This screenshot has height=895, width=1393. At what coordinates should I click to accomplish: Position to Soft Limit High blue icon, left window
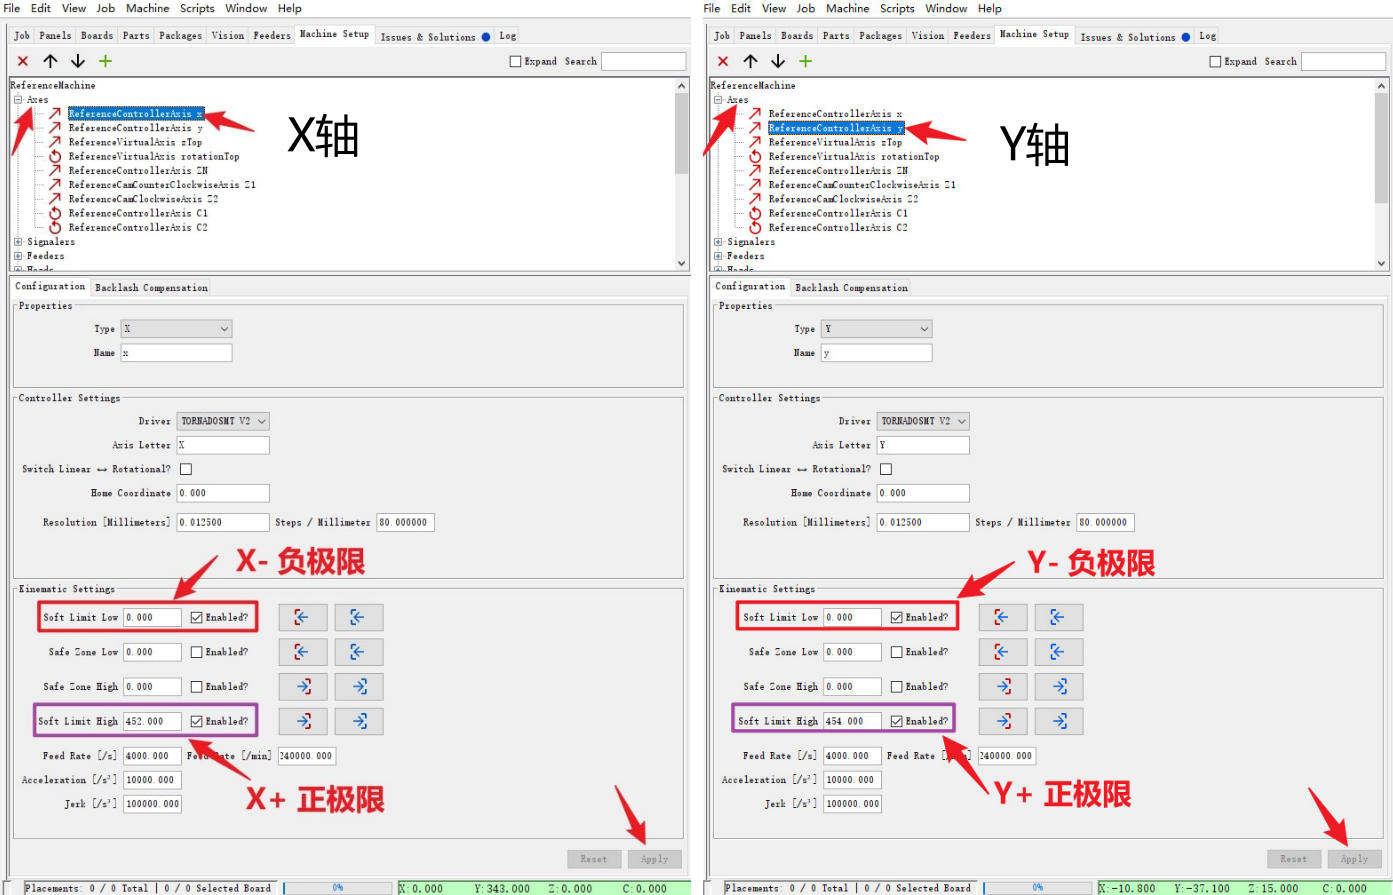[x=358, y=721]
